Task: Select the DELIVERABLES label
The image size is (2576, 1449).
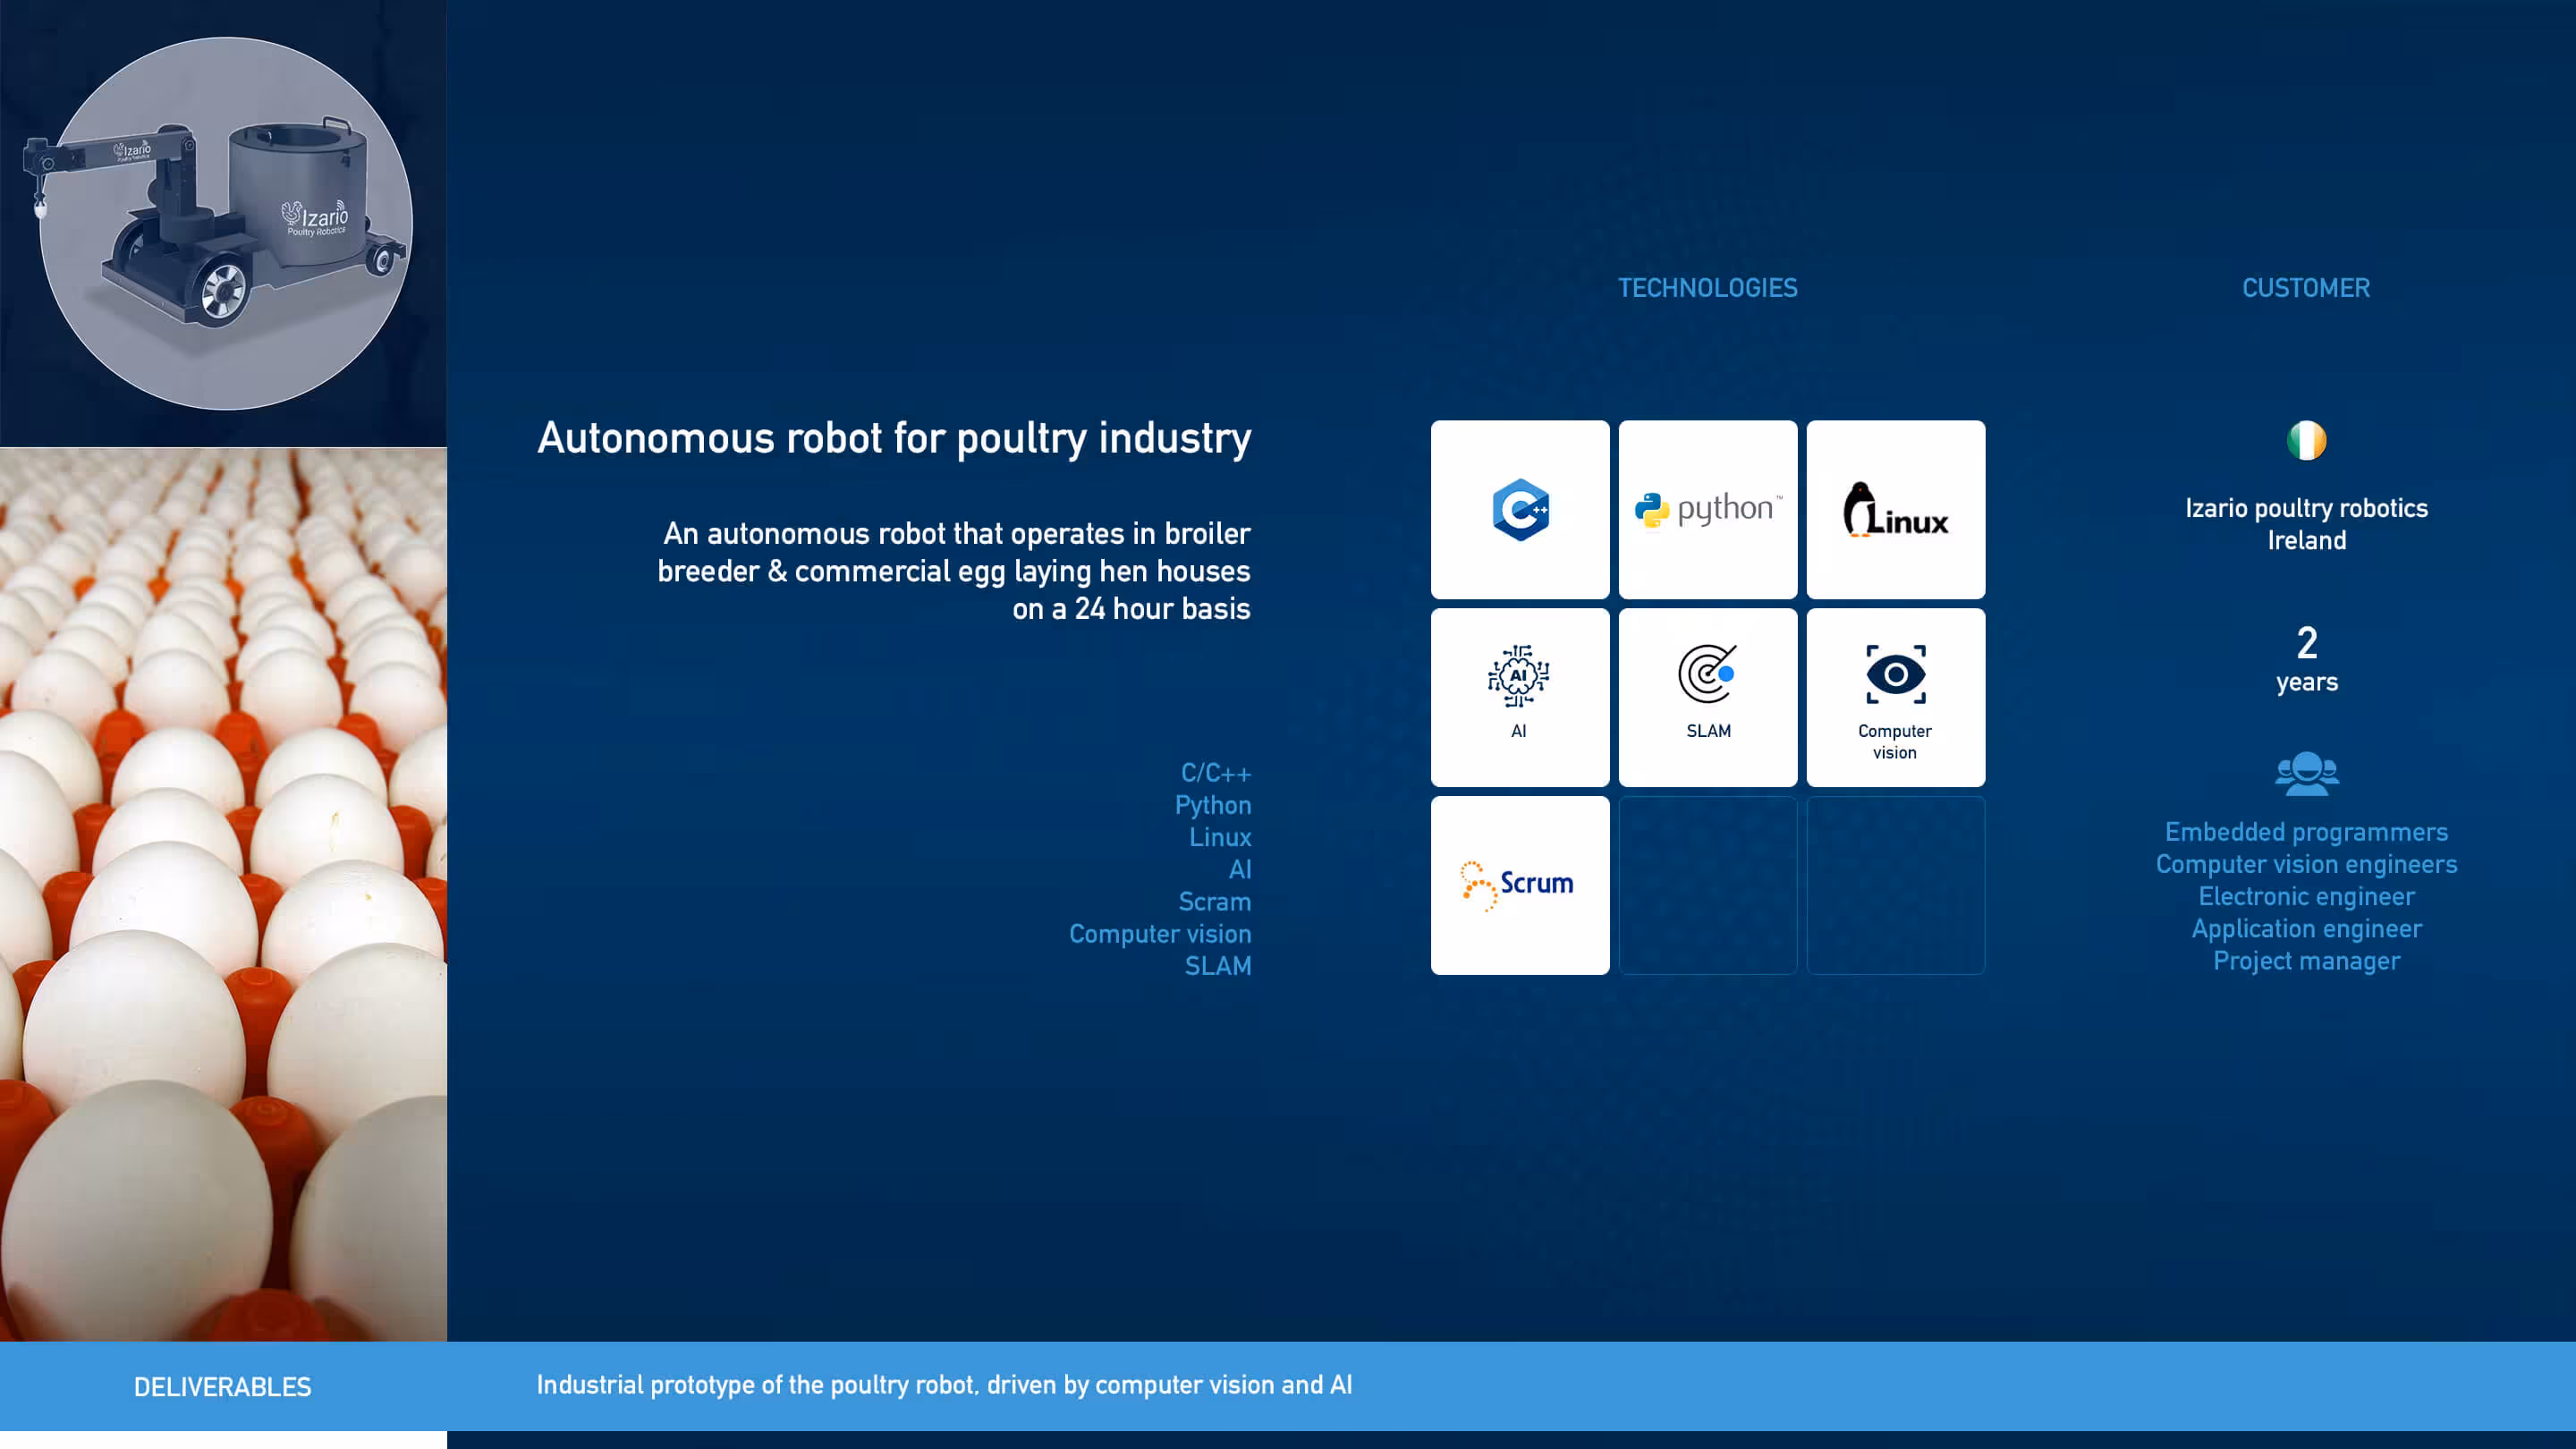Action: [x=222, y=1386]
